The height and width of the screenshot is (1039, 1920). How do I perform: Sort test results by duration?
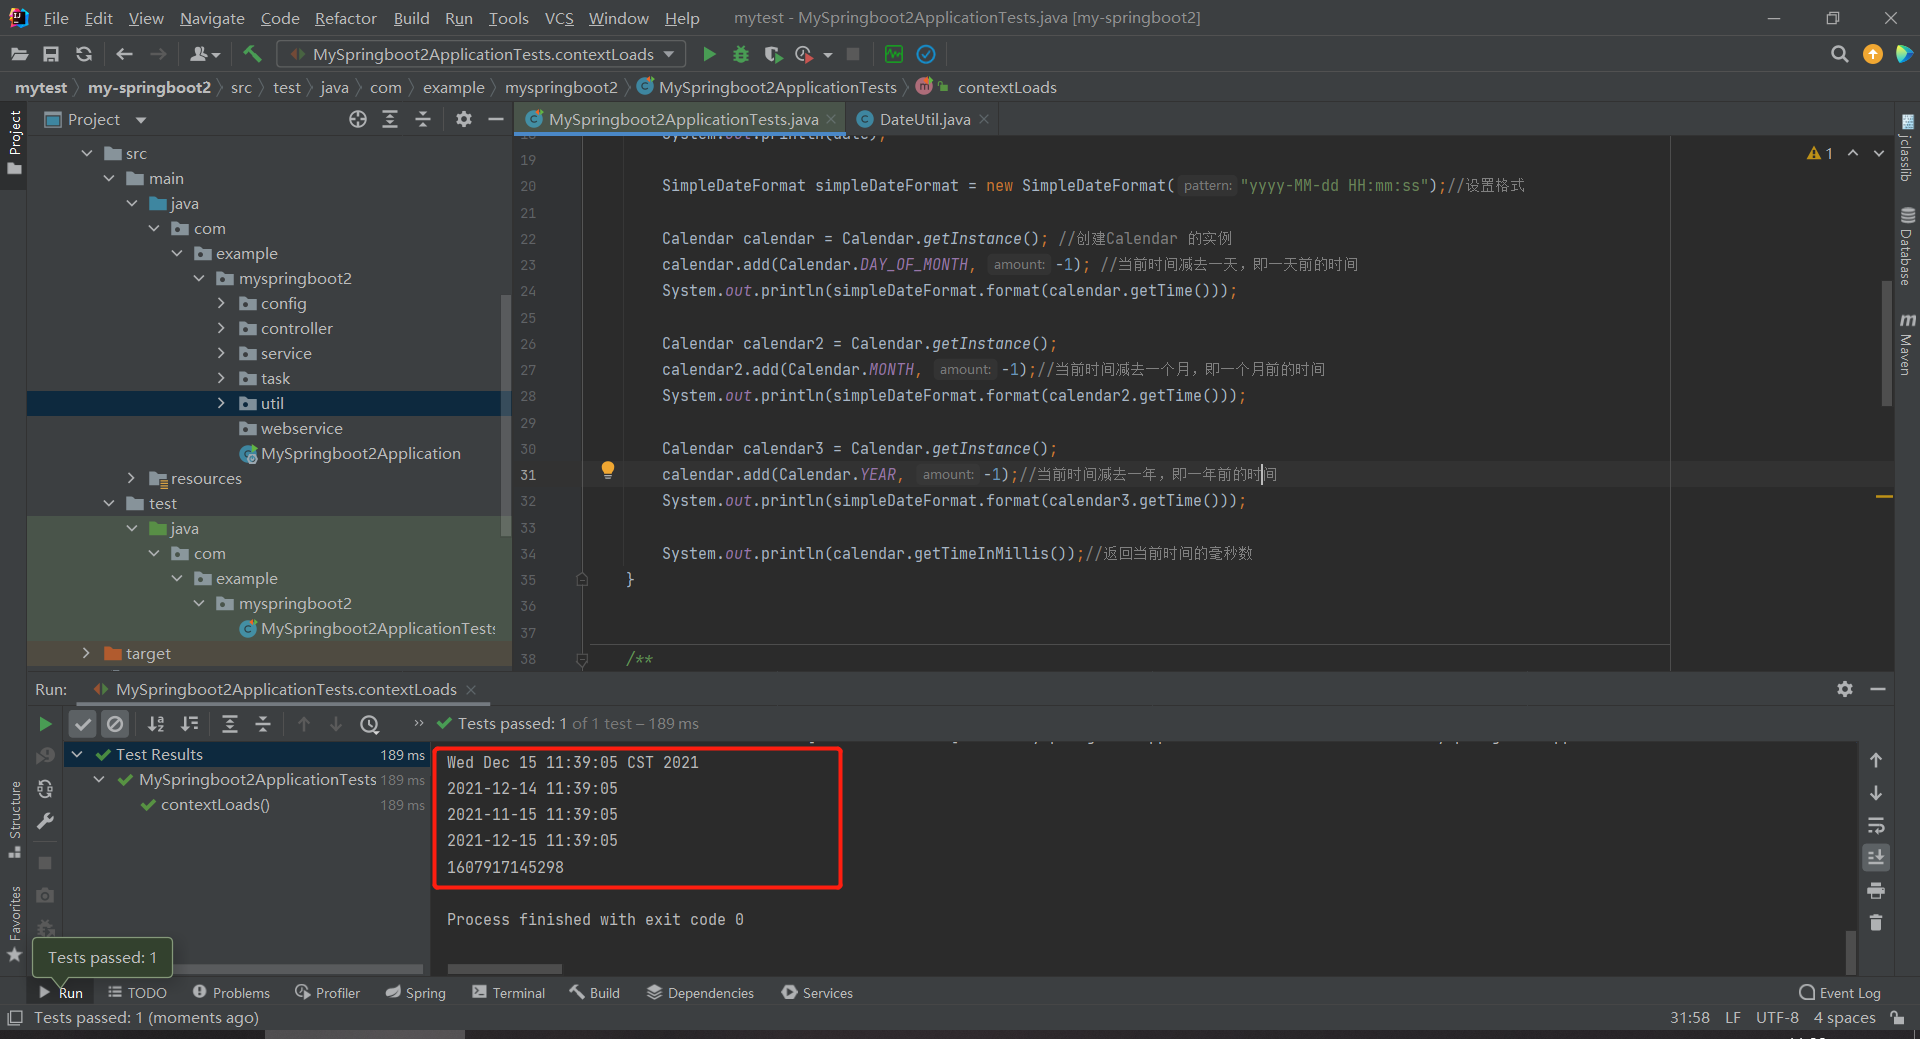click(190, 724)
